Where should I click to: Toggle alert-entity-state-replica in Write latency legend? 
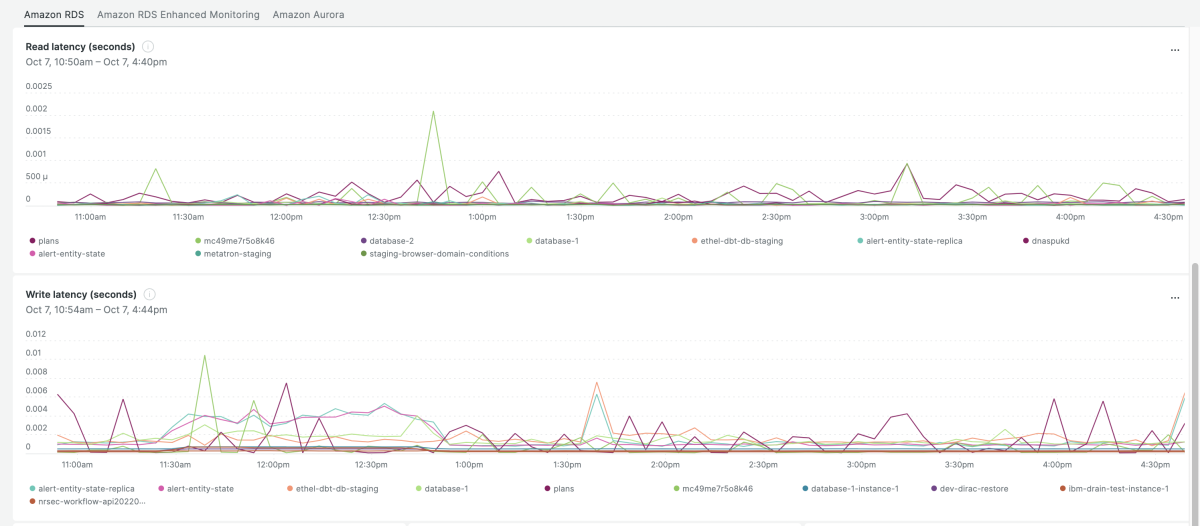point(85,489)
